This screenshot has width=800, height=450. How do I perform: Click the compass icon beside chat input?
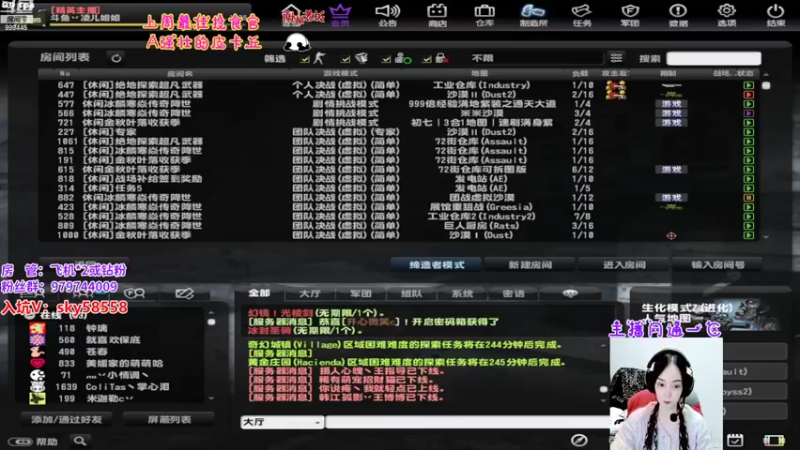click(x=579, y=440)
